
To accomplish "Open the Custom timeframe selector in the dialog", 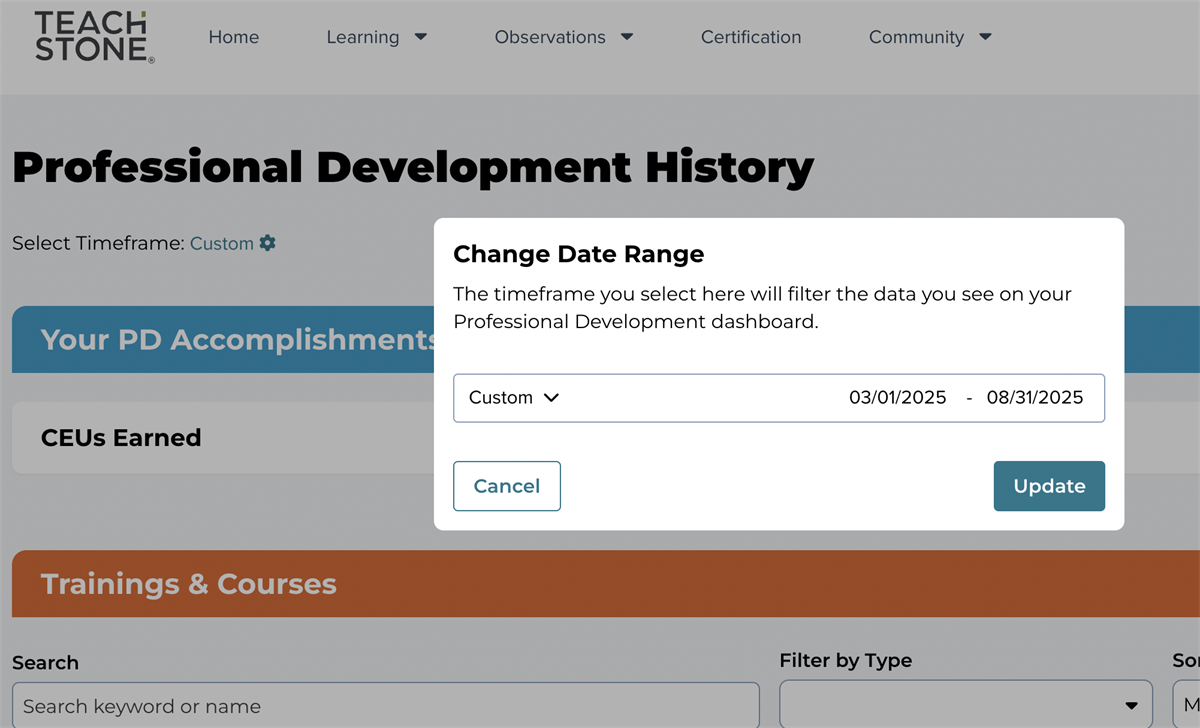I will click(x=513, y=397).
